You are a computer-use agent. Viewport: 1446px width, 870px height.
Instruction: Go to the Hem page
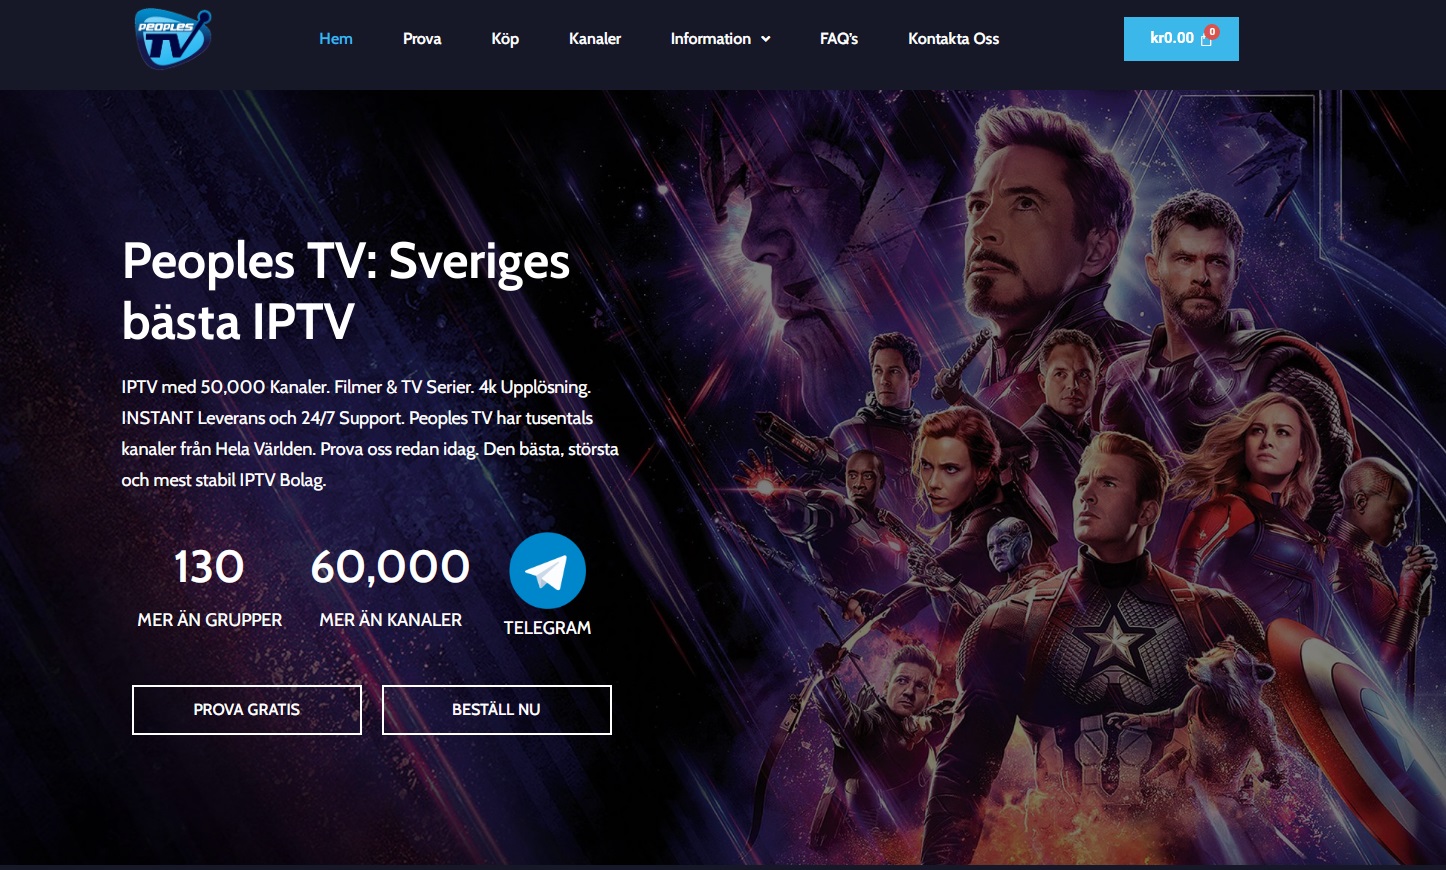pyautogui.click(x=336, y=39)
